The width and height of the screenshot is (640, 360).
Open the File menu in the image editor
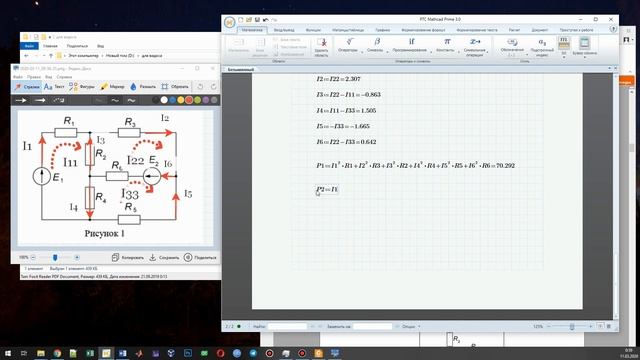pos(18,77)
